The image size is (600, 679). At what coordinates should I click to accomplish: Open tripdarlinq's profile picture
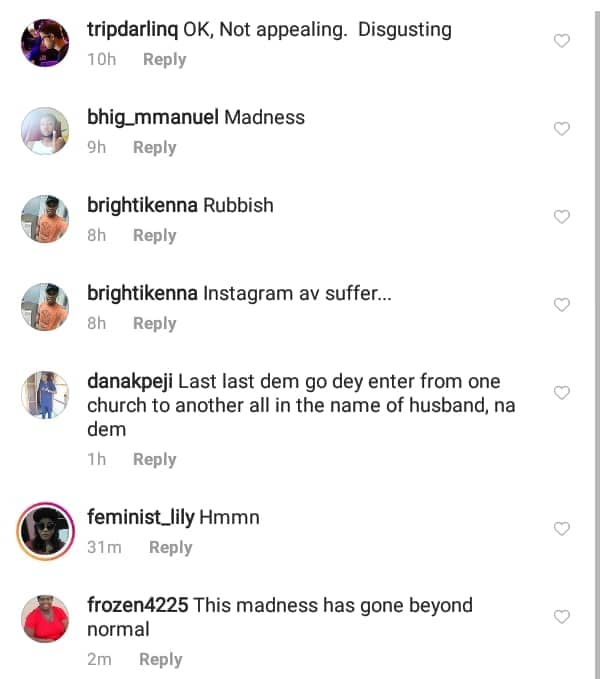click(x=45, y=43)
